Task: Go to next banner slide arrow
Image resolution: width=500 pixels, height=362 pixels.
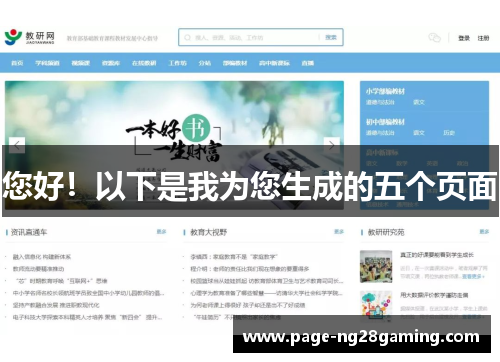Action: click(x=332, y=145)
